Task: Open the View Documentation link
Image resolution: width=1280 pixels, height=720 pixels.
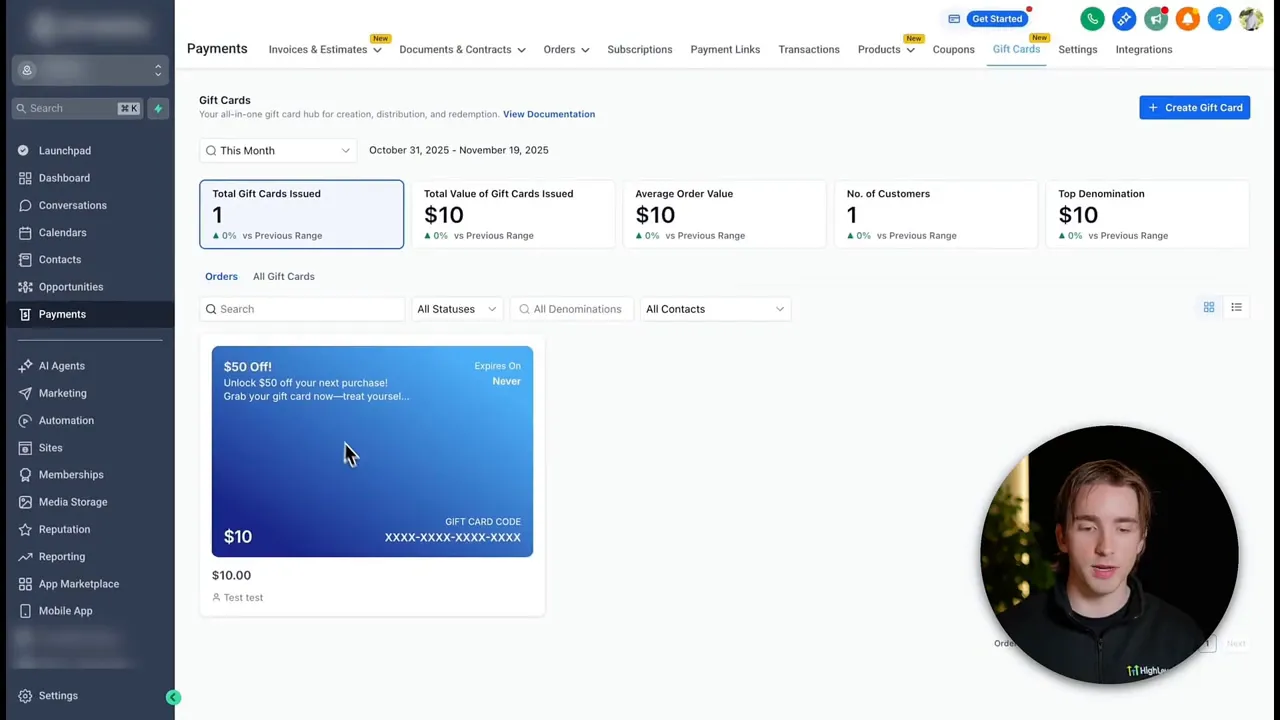Action: pyautogui.click(x=548, y=113)
